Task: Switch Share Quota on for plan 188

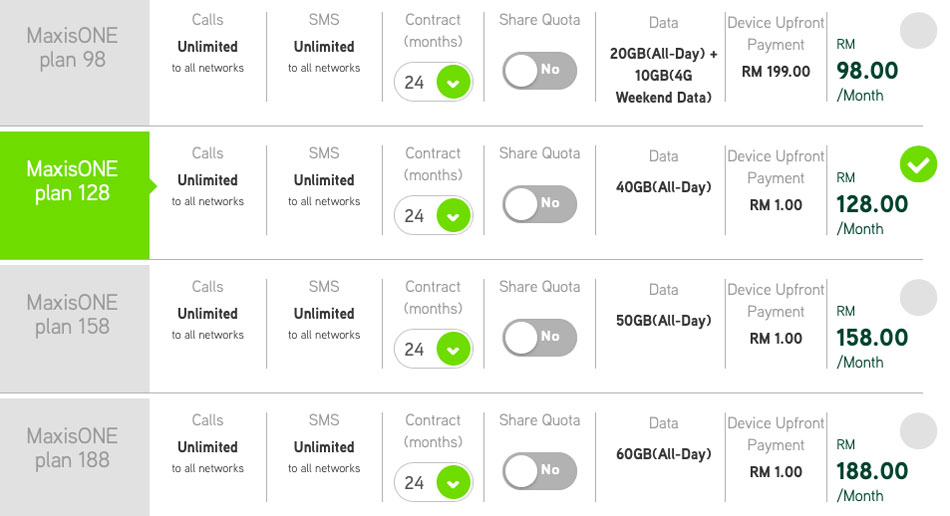Action: [539, 471]
